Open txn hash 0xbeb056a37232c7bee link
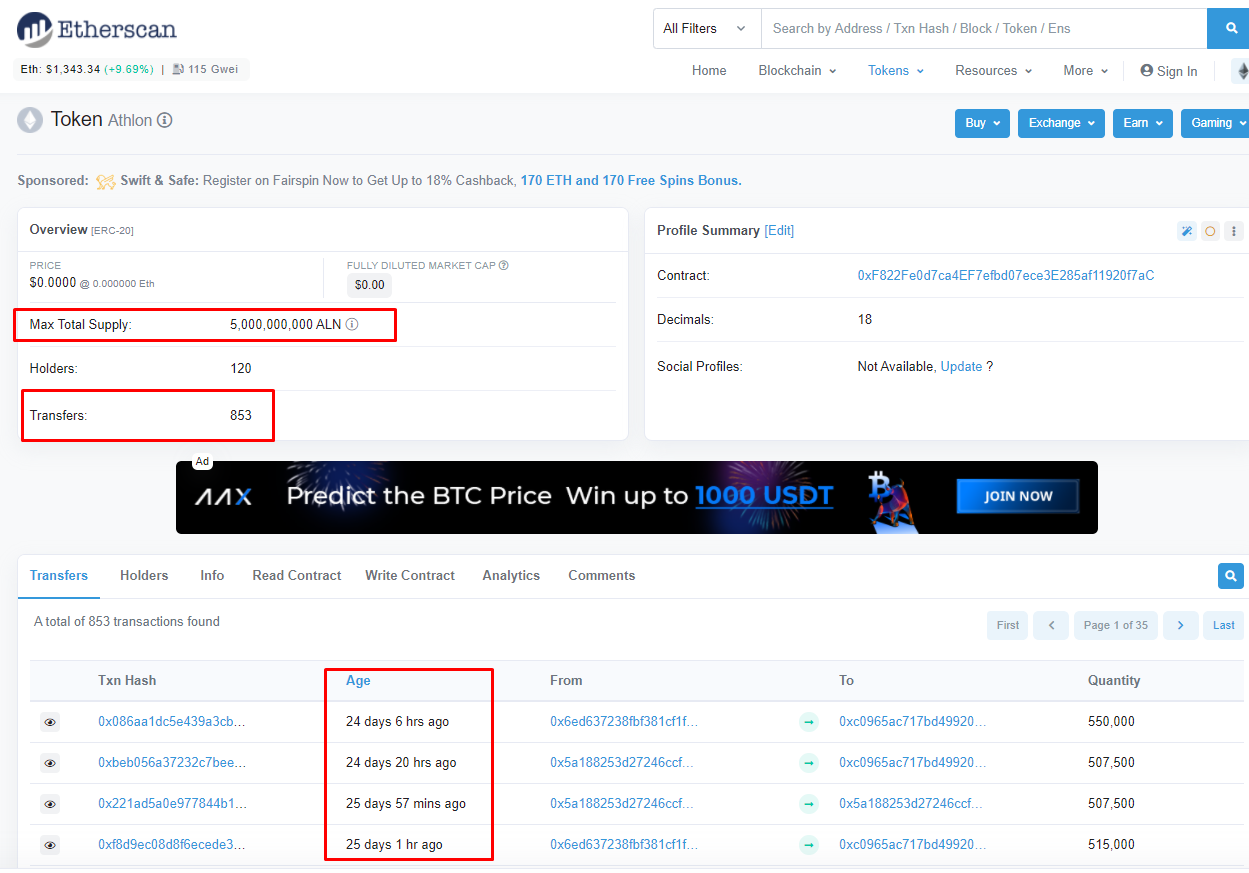1249x873 pixels. (x=172, y=763)
